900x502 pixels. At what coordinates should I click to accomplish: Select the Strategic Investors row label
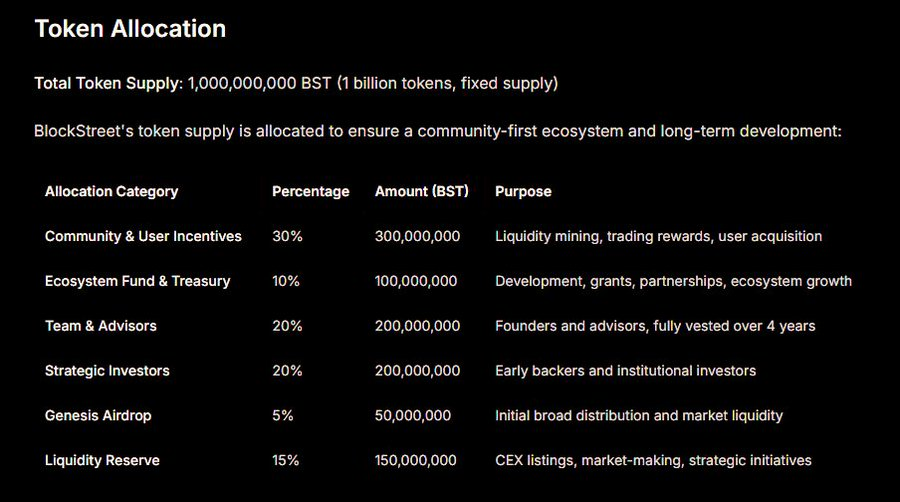(x=107, y=371)
